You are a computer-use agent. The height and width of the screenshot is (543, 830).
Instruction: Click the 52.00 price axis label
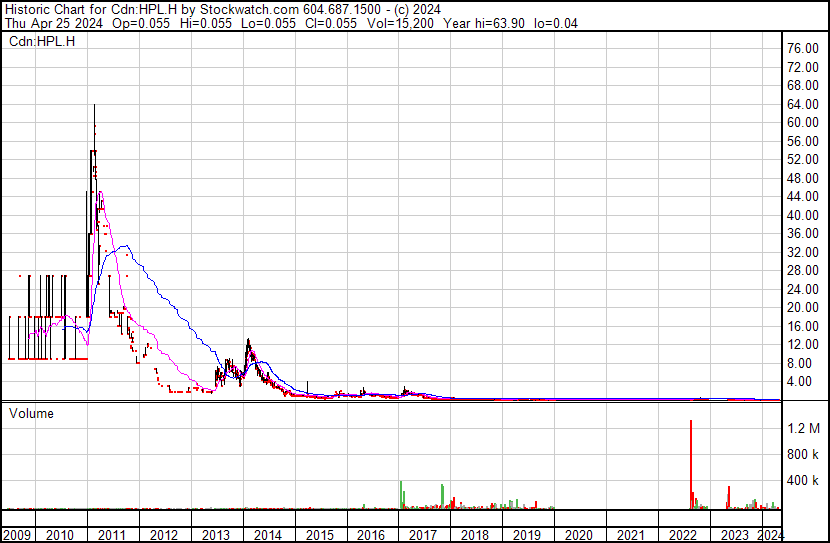803,159
